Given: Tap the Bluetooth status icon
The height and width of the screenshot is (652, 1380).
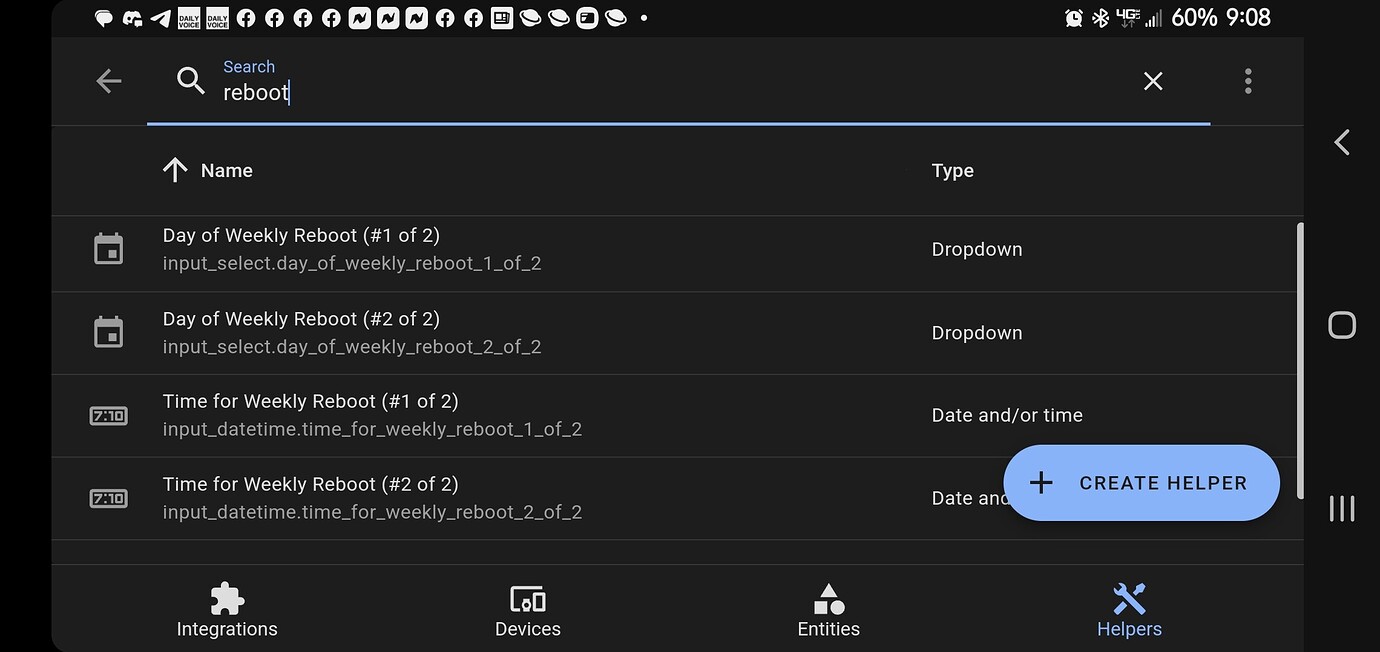Looking at the screenshot, I should click(x=1101, y=17).
